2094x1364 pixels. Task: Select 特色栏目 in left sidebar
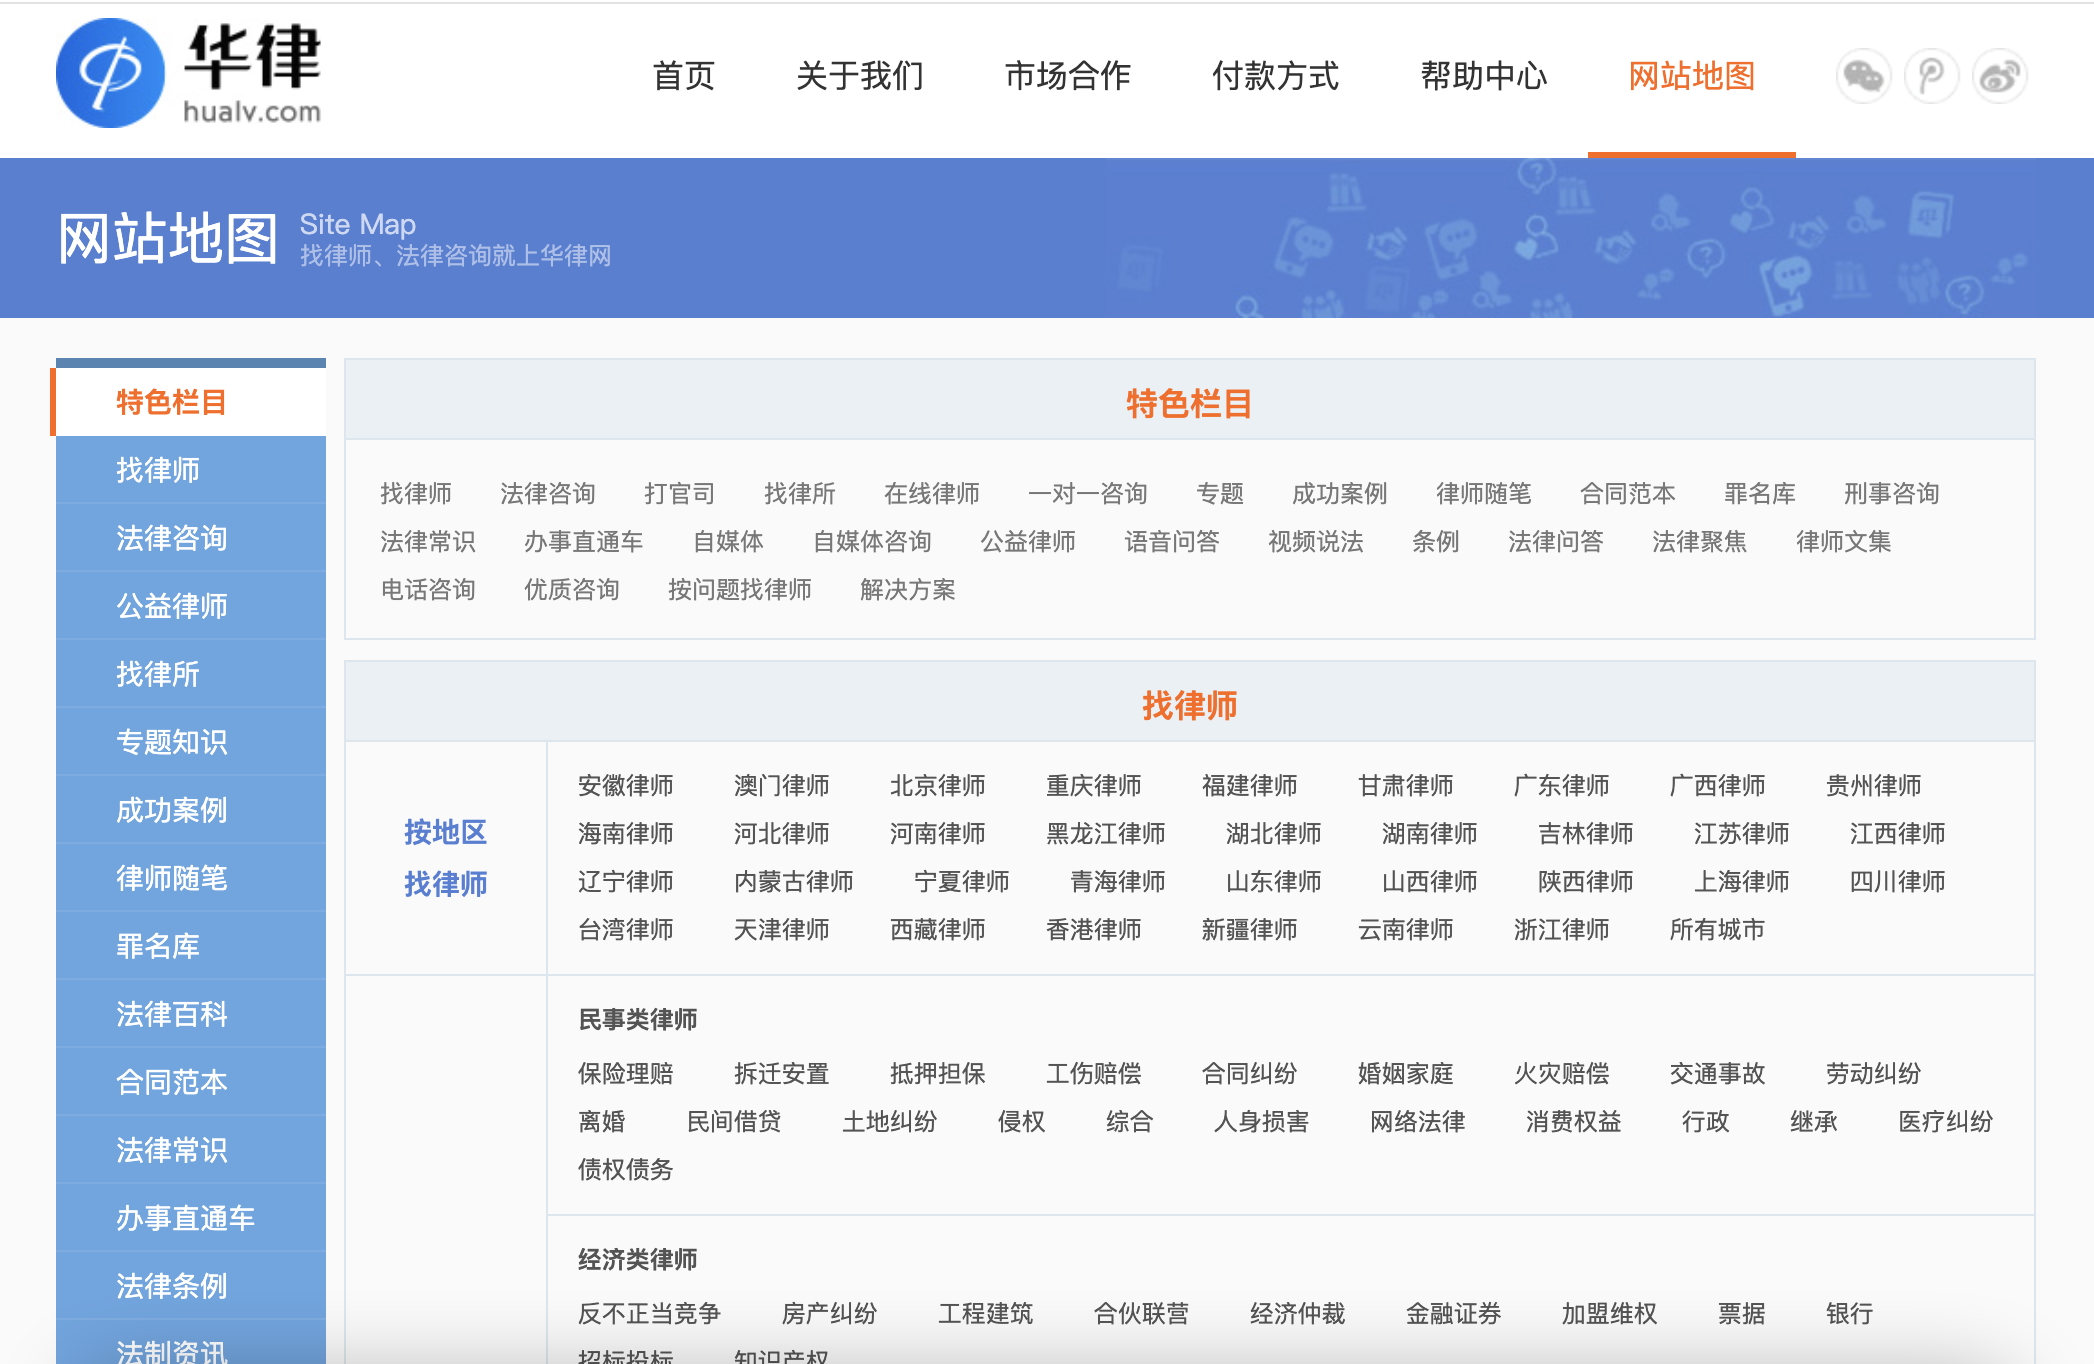[171, 402]
